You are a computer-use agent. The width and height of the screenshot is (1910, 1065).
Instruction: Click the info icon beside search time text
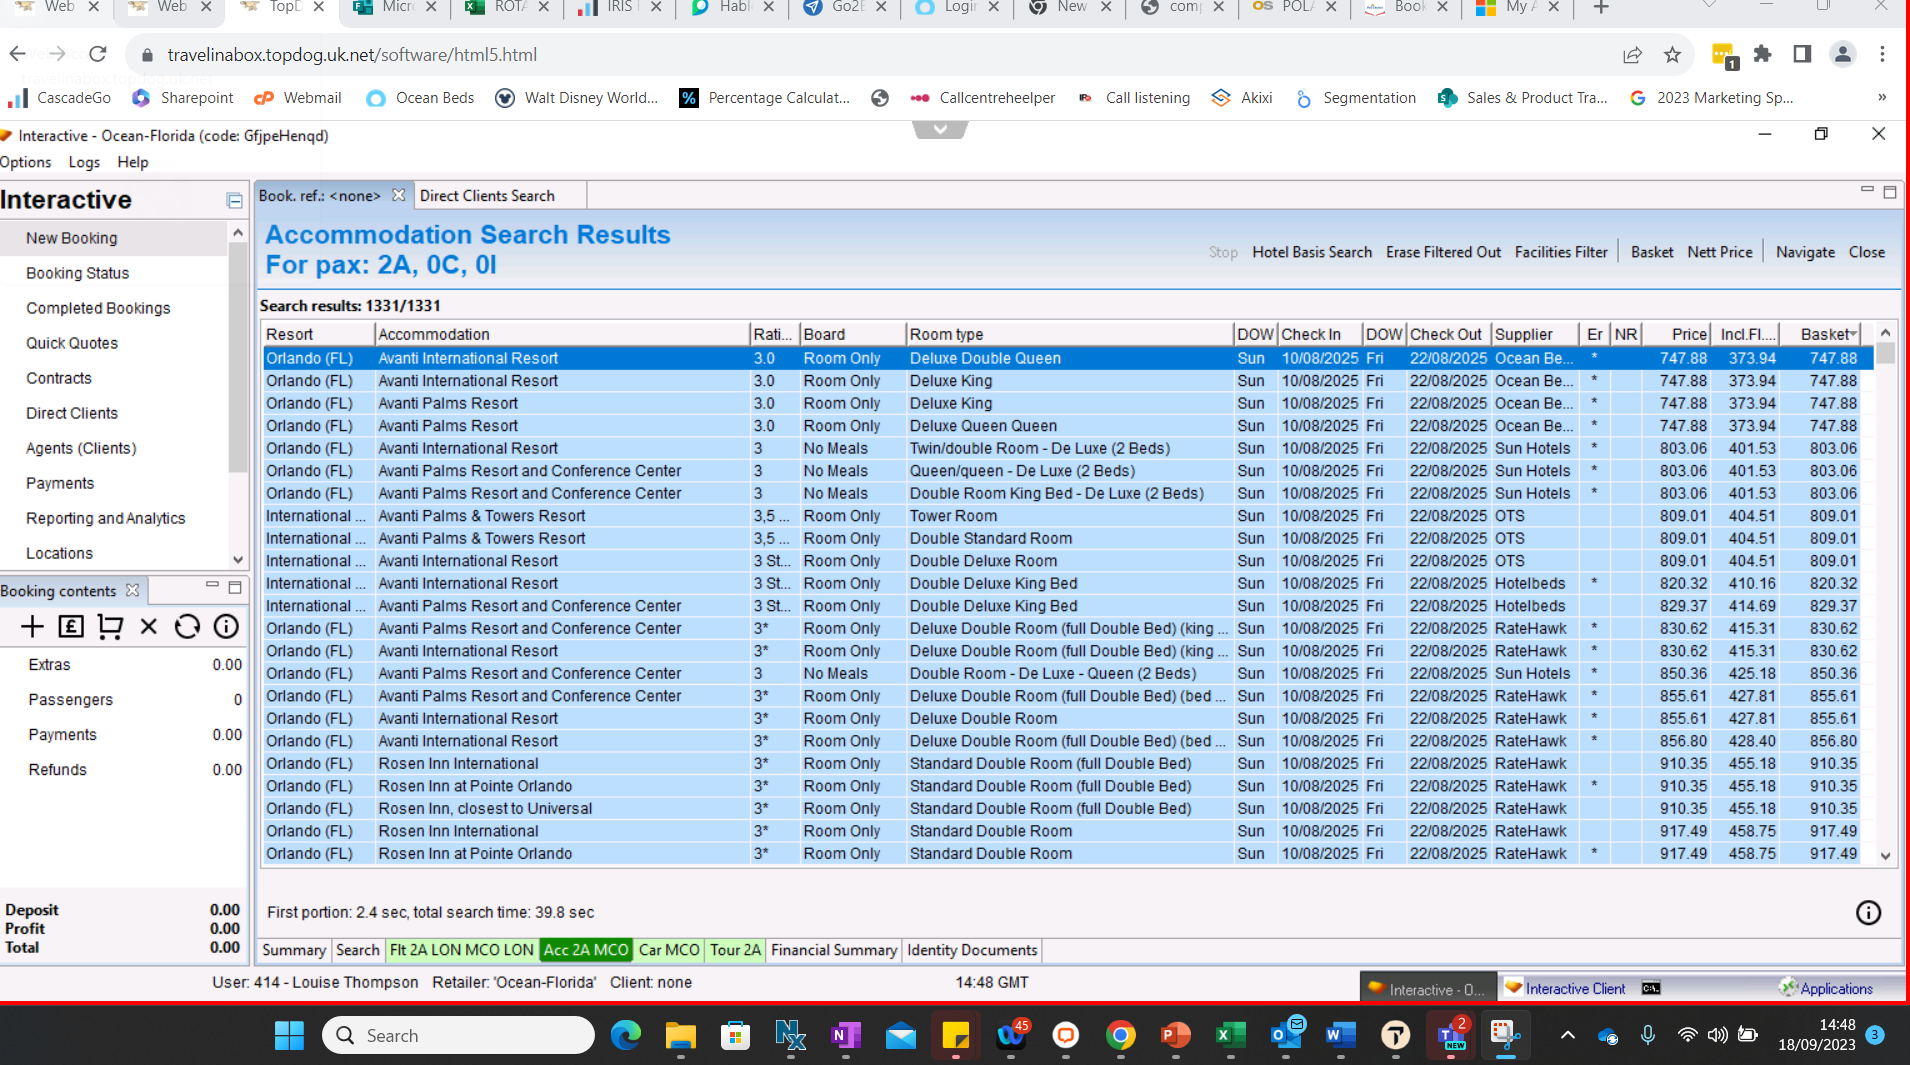pos(1868,912)
